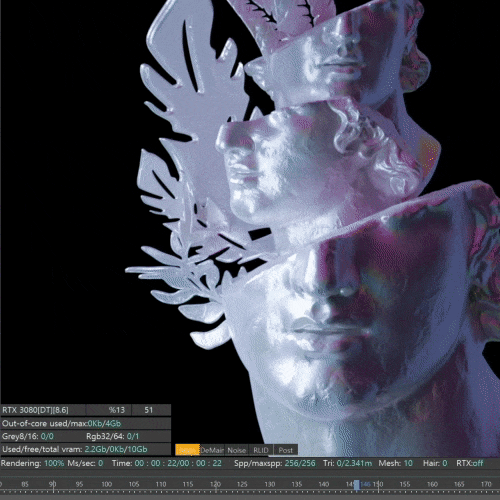Switch to the RLID pass tab
This screenshot has height=500, width=500.
point(261,450)
